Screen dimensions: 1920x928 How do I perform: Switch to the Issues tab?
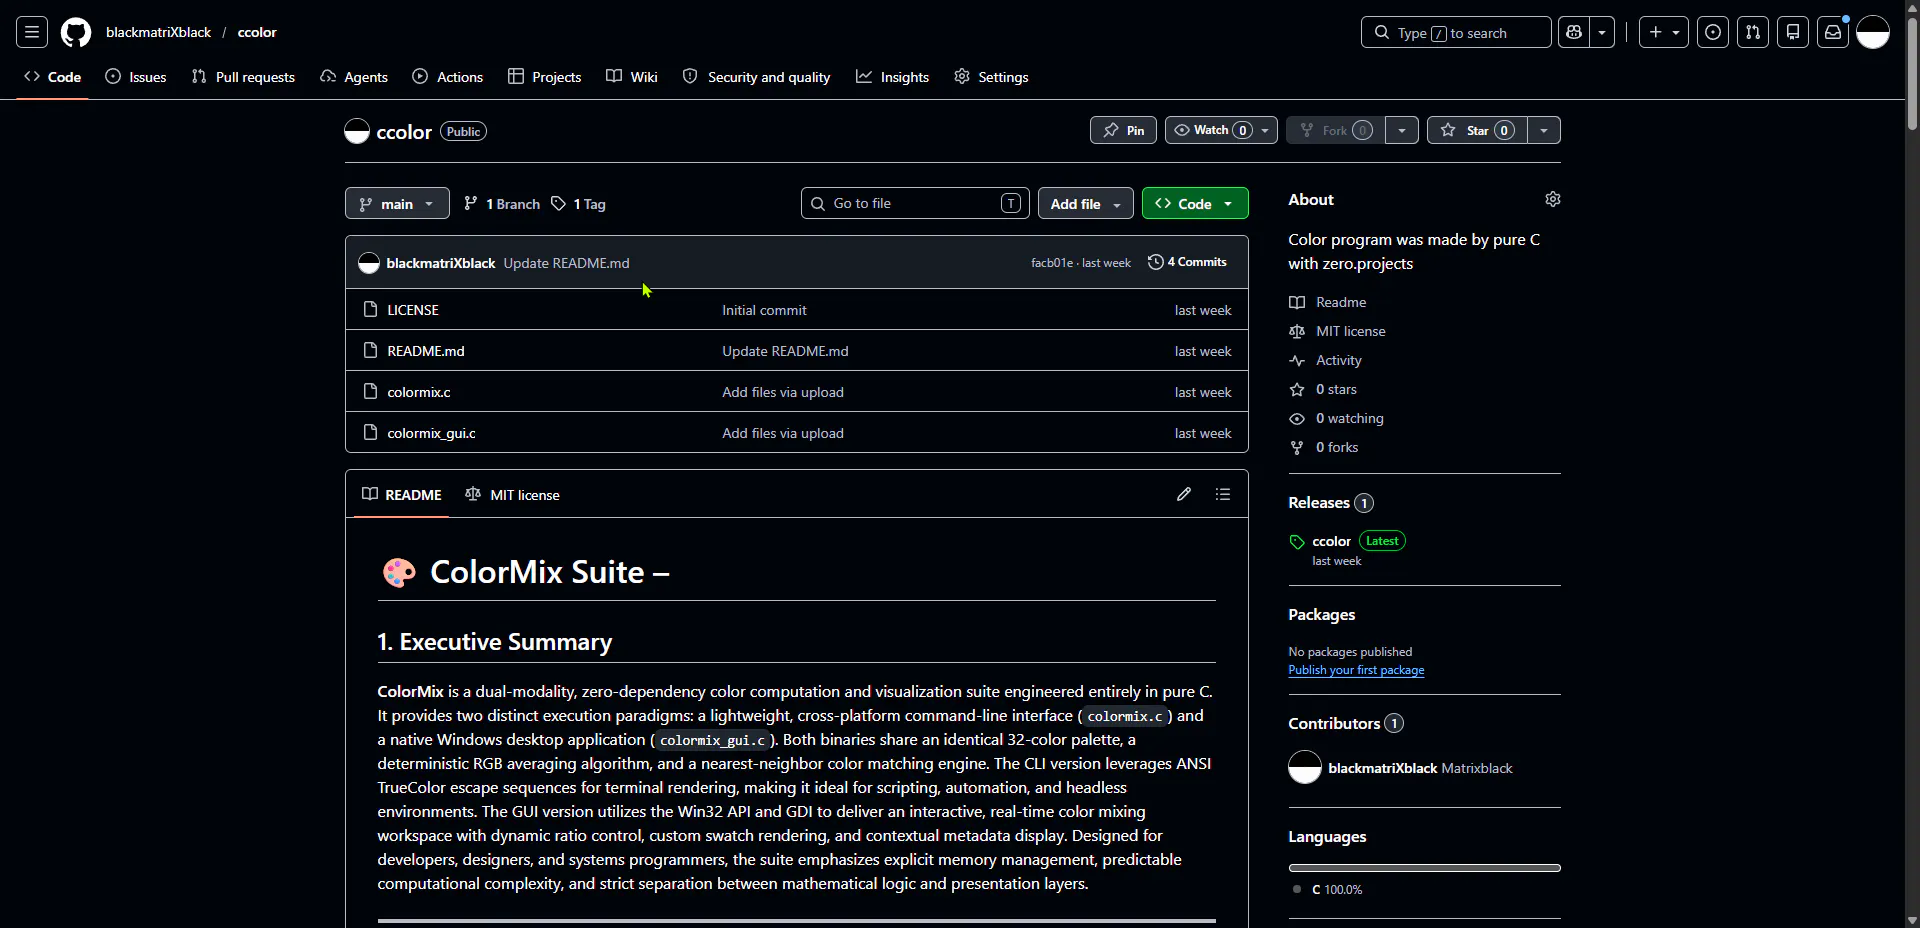(136, 77)
